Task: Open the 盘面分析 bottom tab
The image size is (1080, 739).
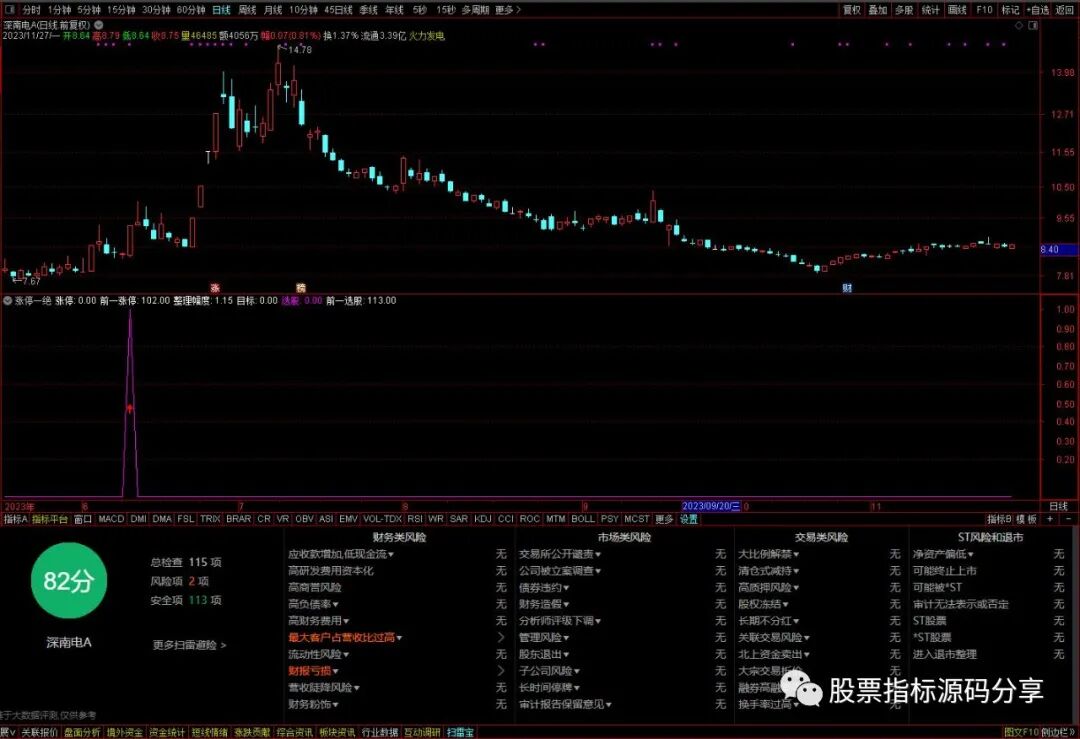Action: coord(82,732)
